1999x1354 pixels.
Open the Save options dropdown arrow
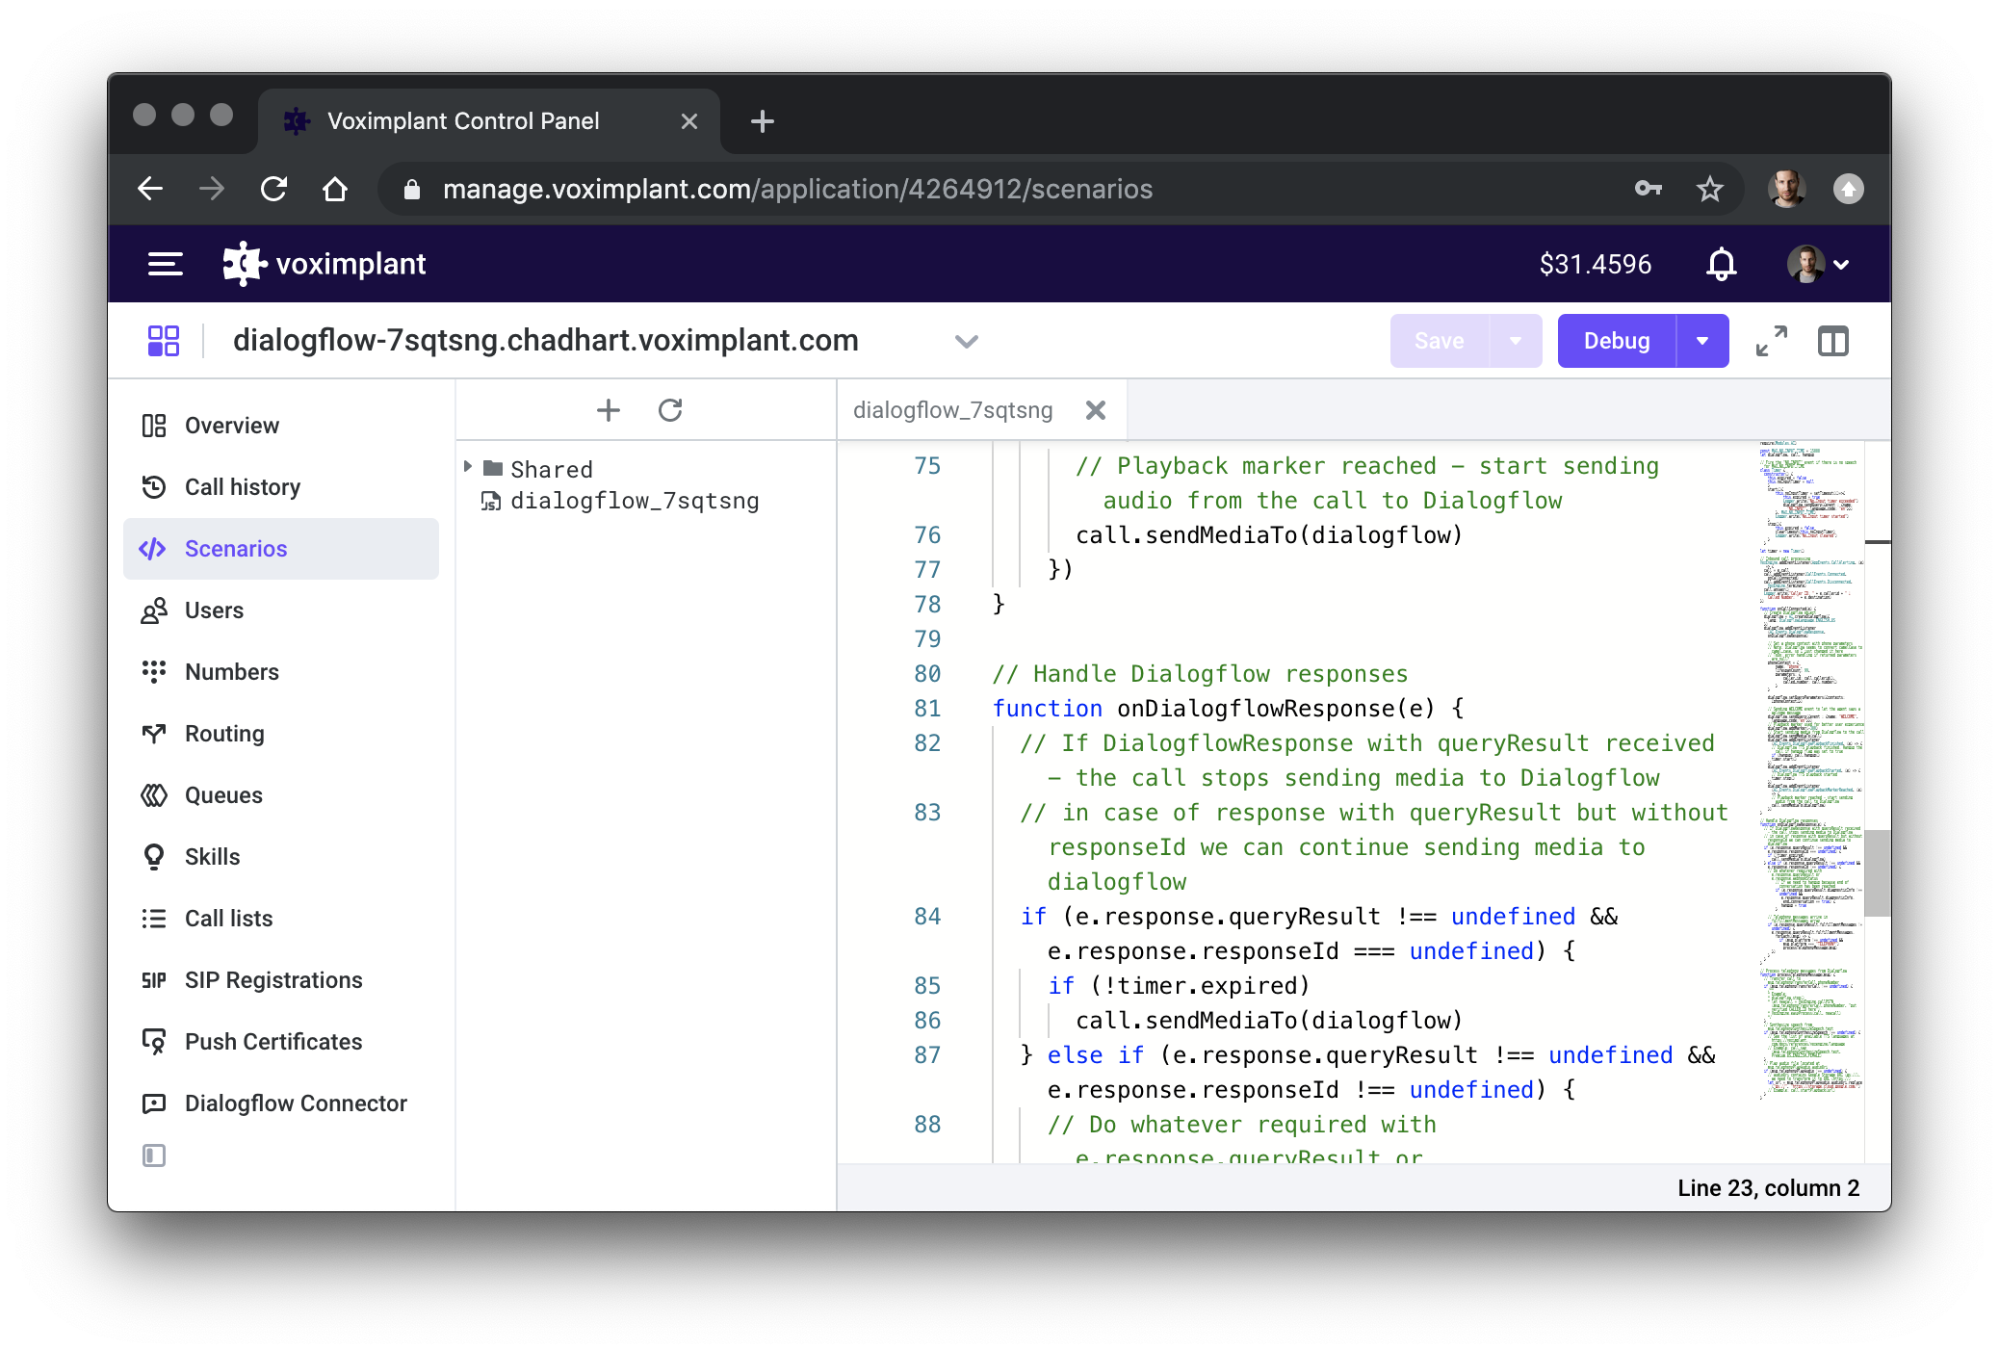(x=1516, y=341)
